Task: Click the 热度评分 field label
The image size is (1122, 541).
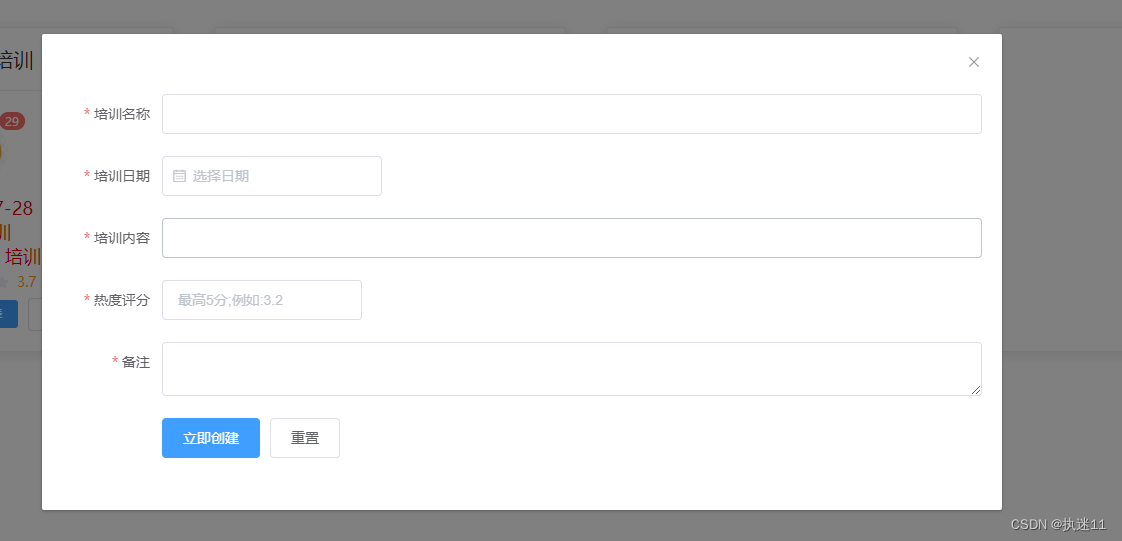Action: click(x=122, y=300)
